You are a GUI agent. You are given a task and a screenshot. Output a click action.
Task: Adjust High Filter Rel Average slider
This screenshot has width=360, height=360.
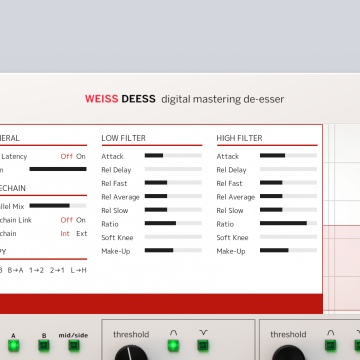[x=288, y=196]
